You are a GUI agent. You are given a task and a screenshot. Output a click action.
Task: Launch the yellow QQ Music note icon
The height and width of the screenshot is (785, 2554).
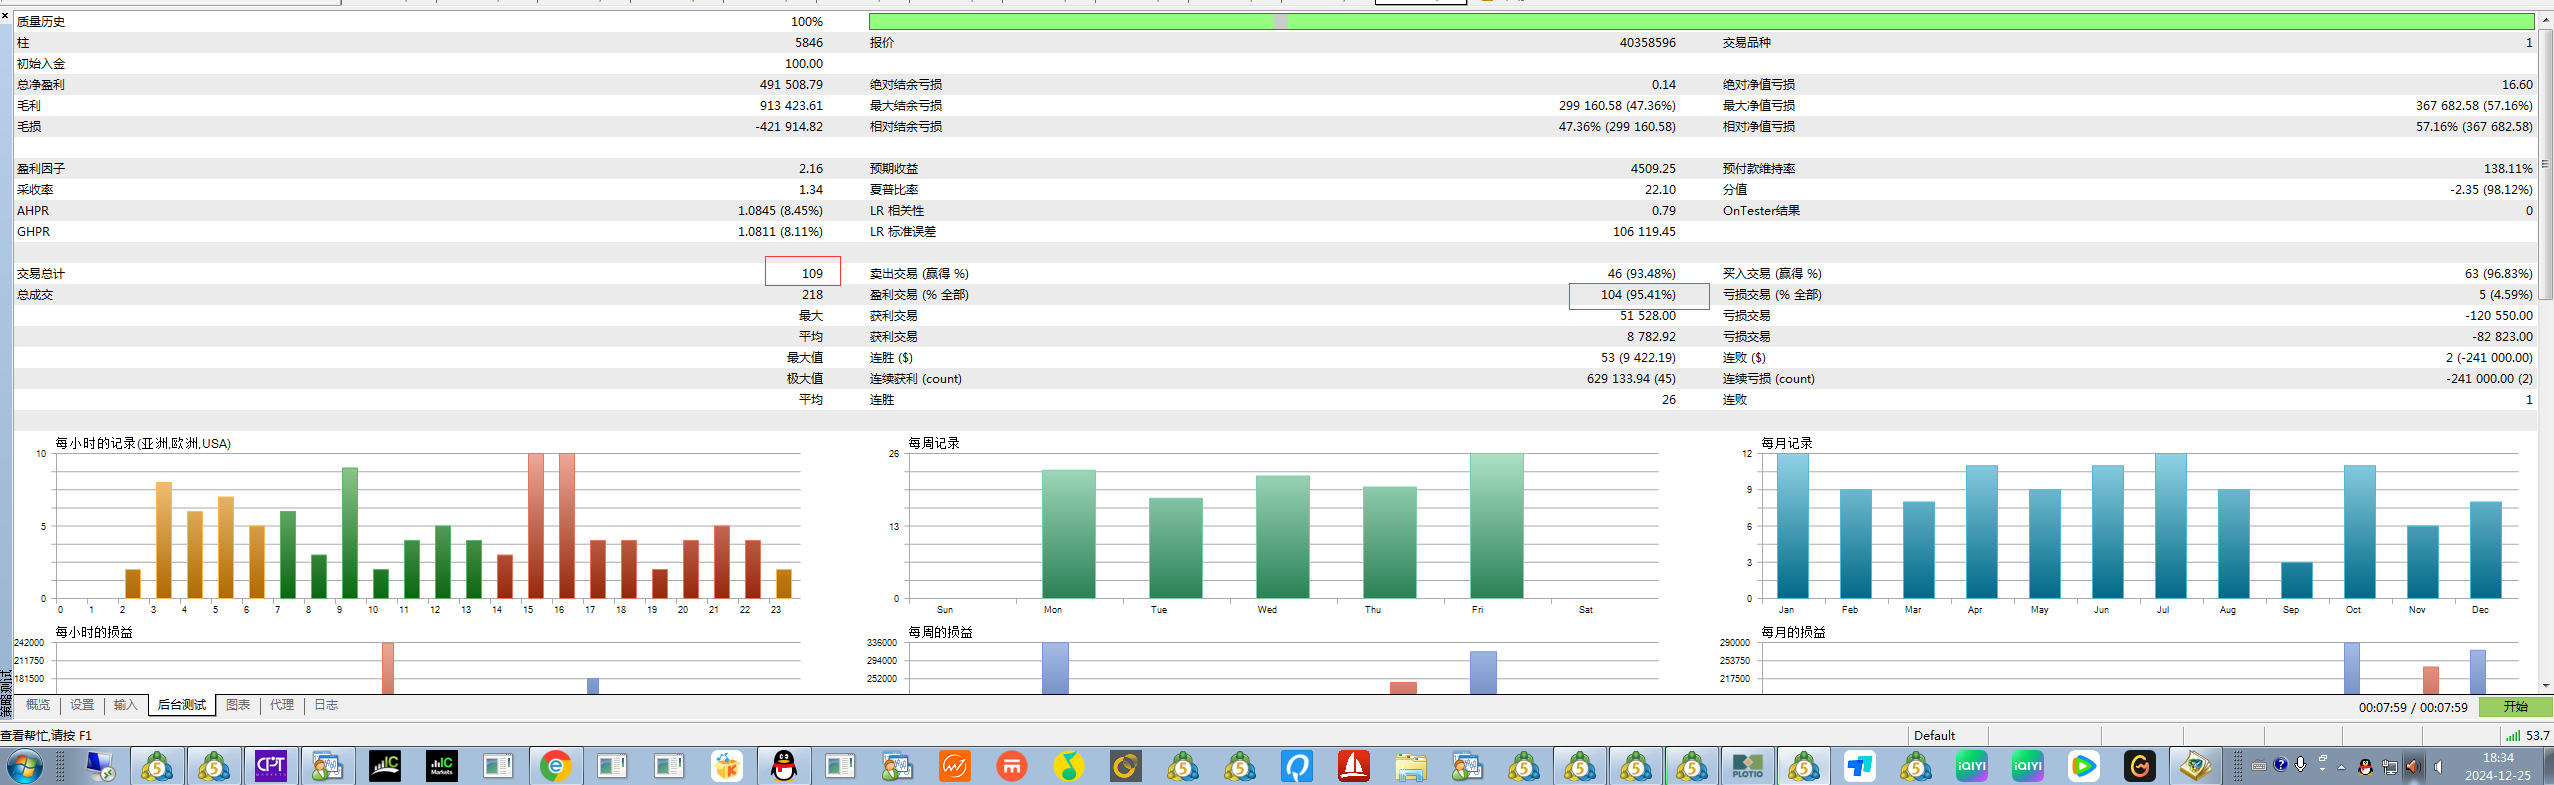click(1068, 767)
